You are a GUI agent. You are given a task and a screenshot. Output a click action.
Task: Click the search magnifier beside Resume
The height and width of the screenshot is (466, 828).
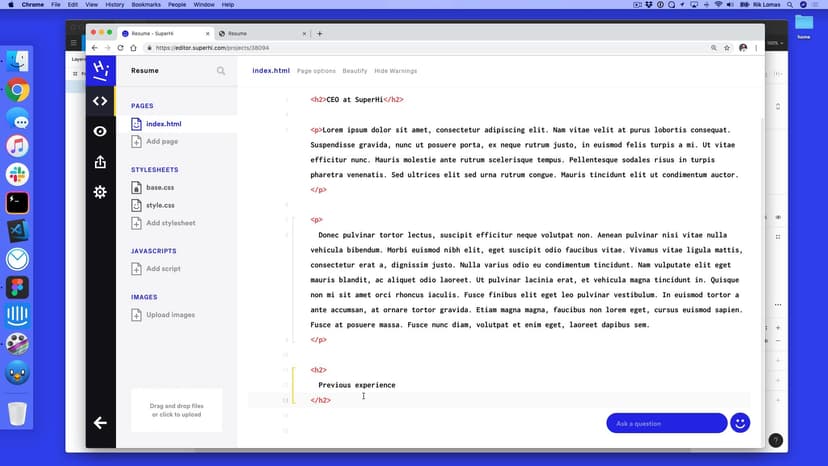[221, 71]
